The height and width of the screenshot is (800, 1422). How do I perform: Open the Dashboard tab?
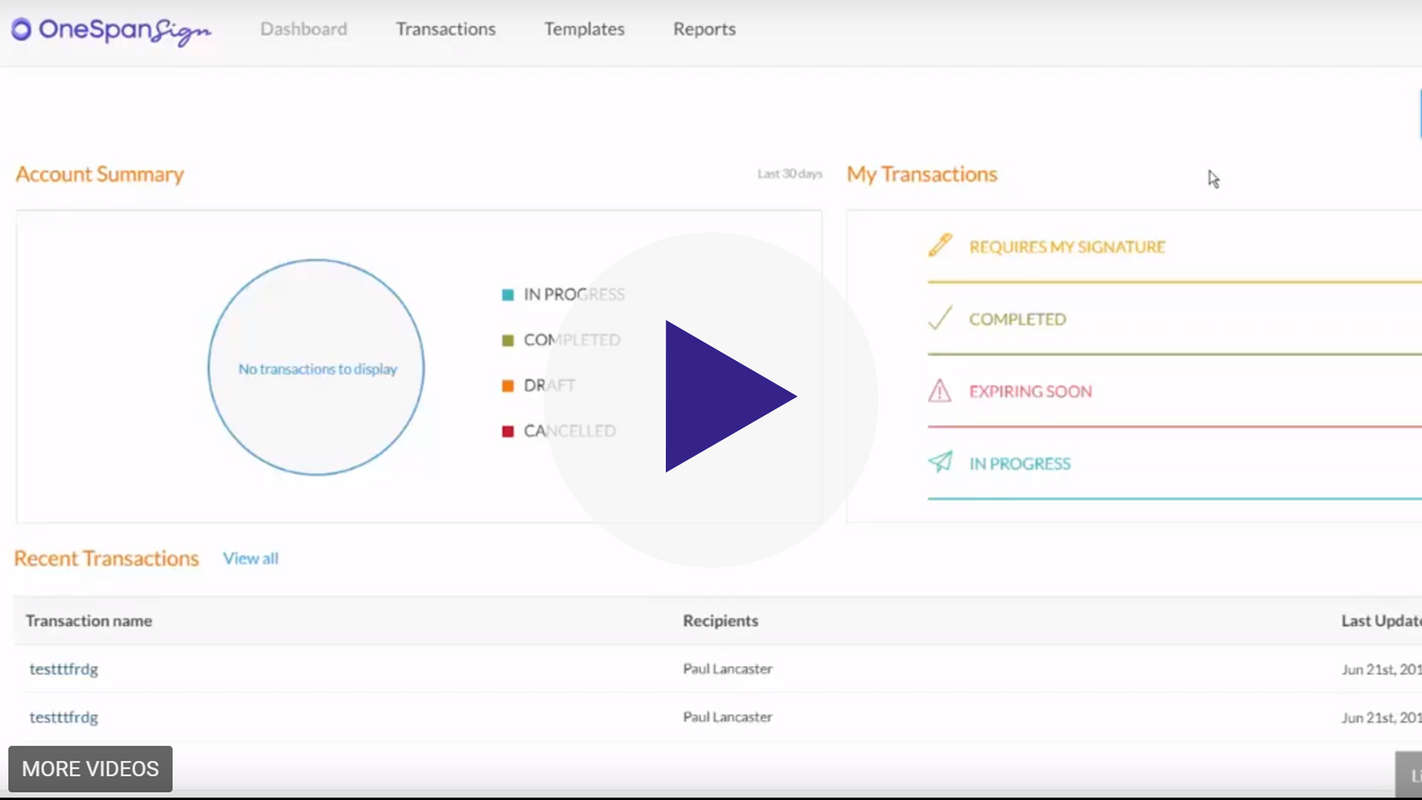(x=303, y=29)
